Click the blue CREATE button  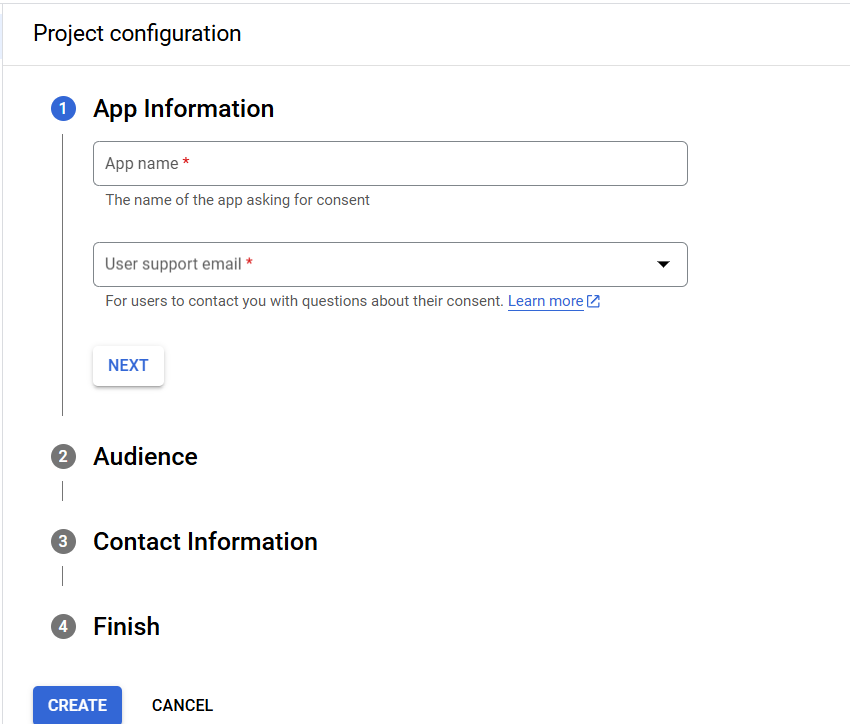[x=78, y=705]
